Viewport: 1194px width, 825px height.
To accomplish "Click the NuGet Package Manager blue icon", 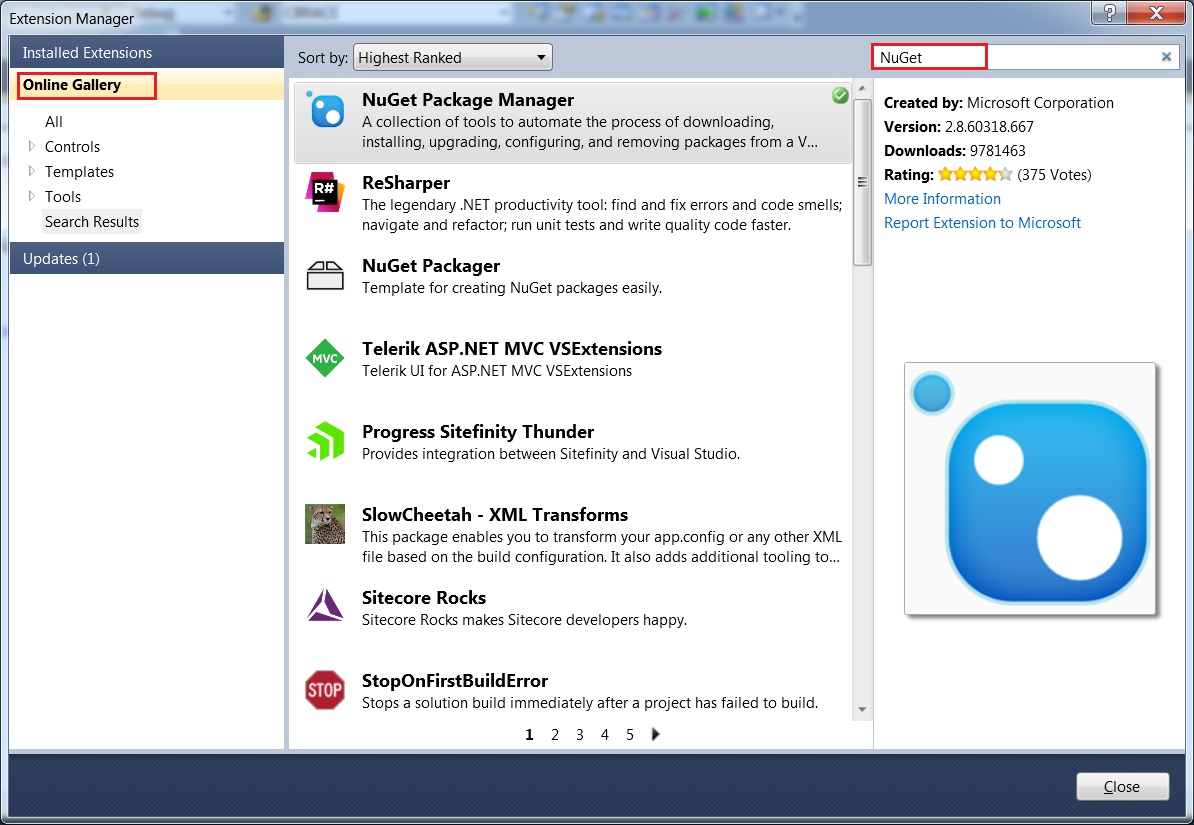I will 325,110.
